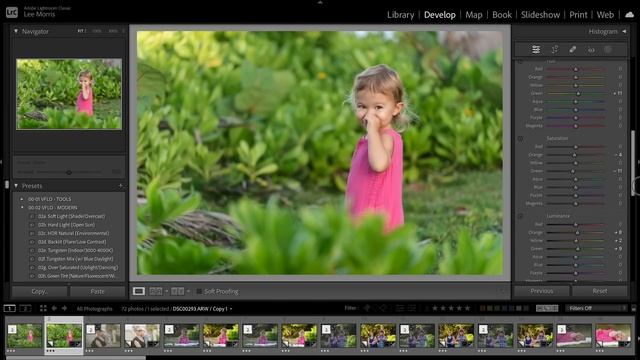Click the Reset button

coord(600,291)
